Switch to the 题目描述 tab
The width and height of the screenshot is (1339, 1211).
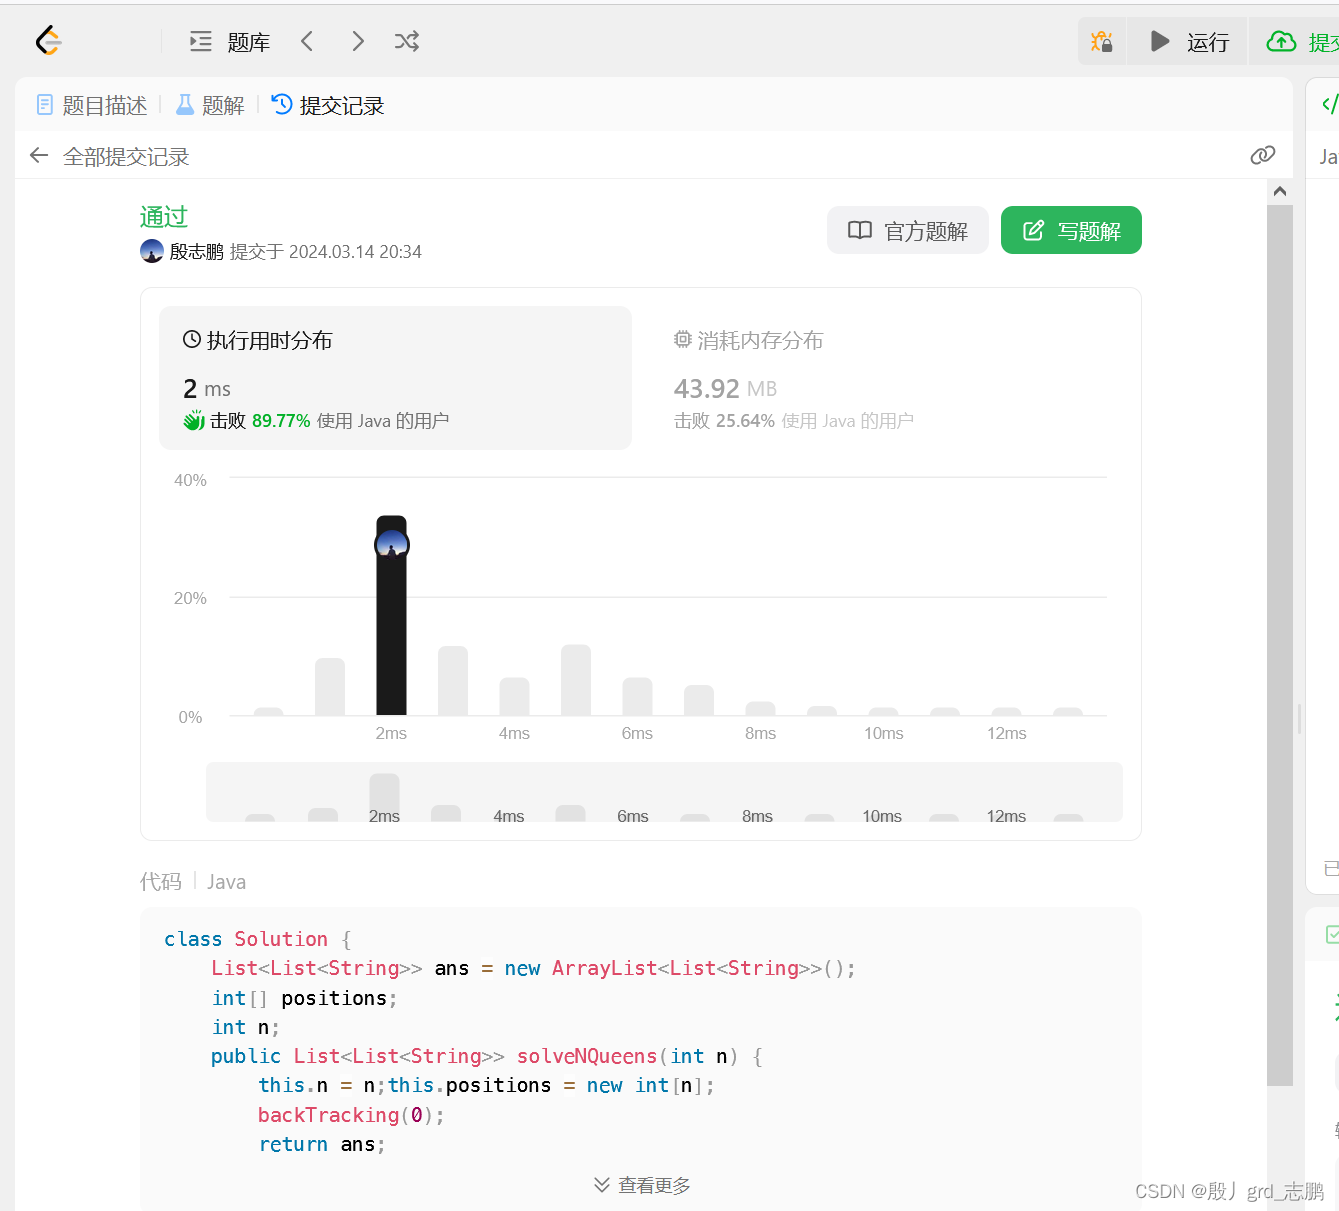coord(92,105)
